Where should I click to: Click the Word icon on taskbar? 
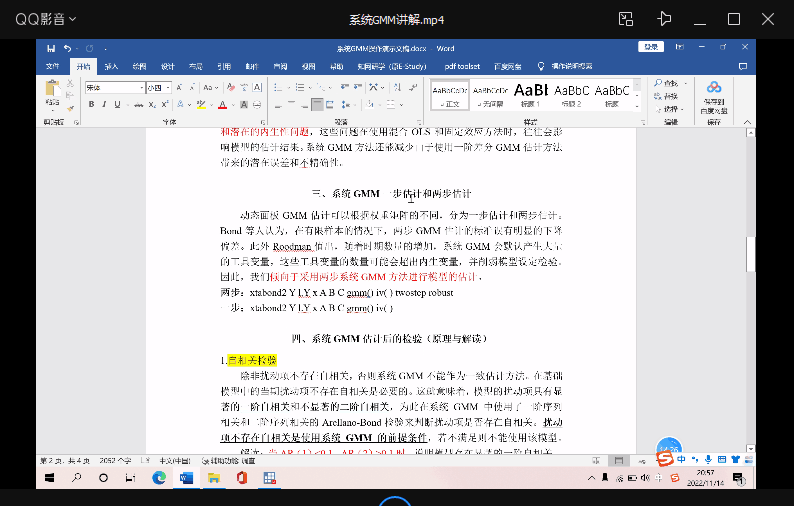(x=186, y=478)
